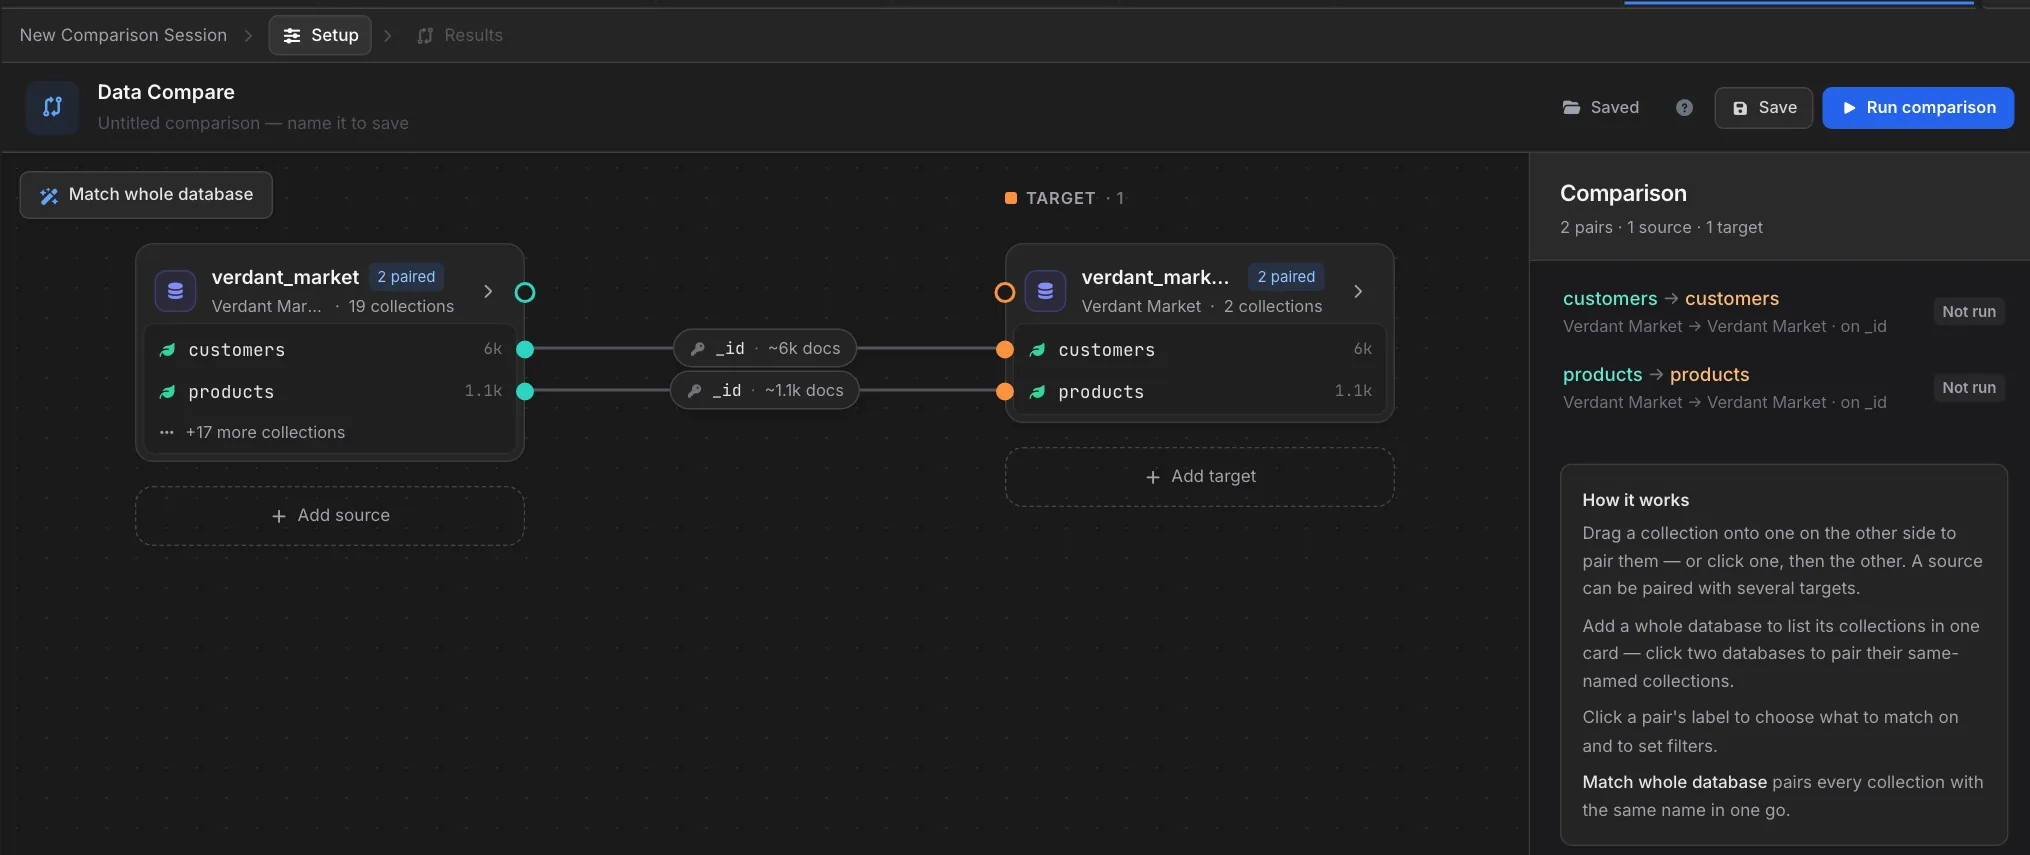Expand the source verdant_market card chevron
Image resolution: width=2030 pixels, height=855 pixels.
pos(488,291)
